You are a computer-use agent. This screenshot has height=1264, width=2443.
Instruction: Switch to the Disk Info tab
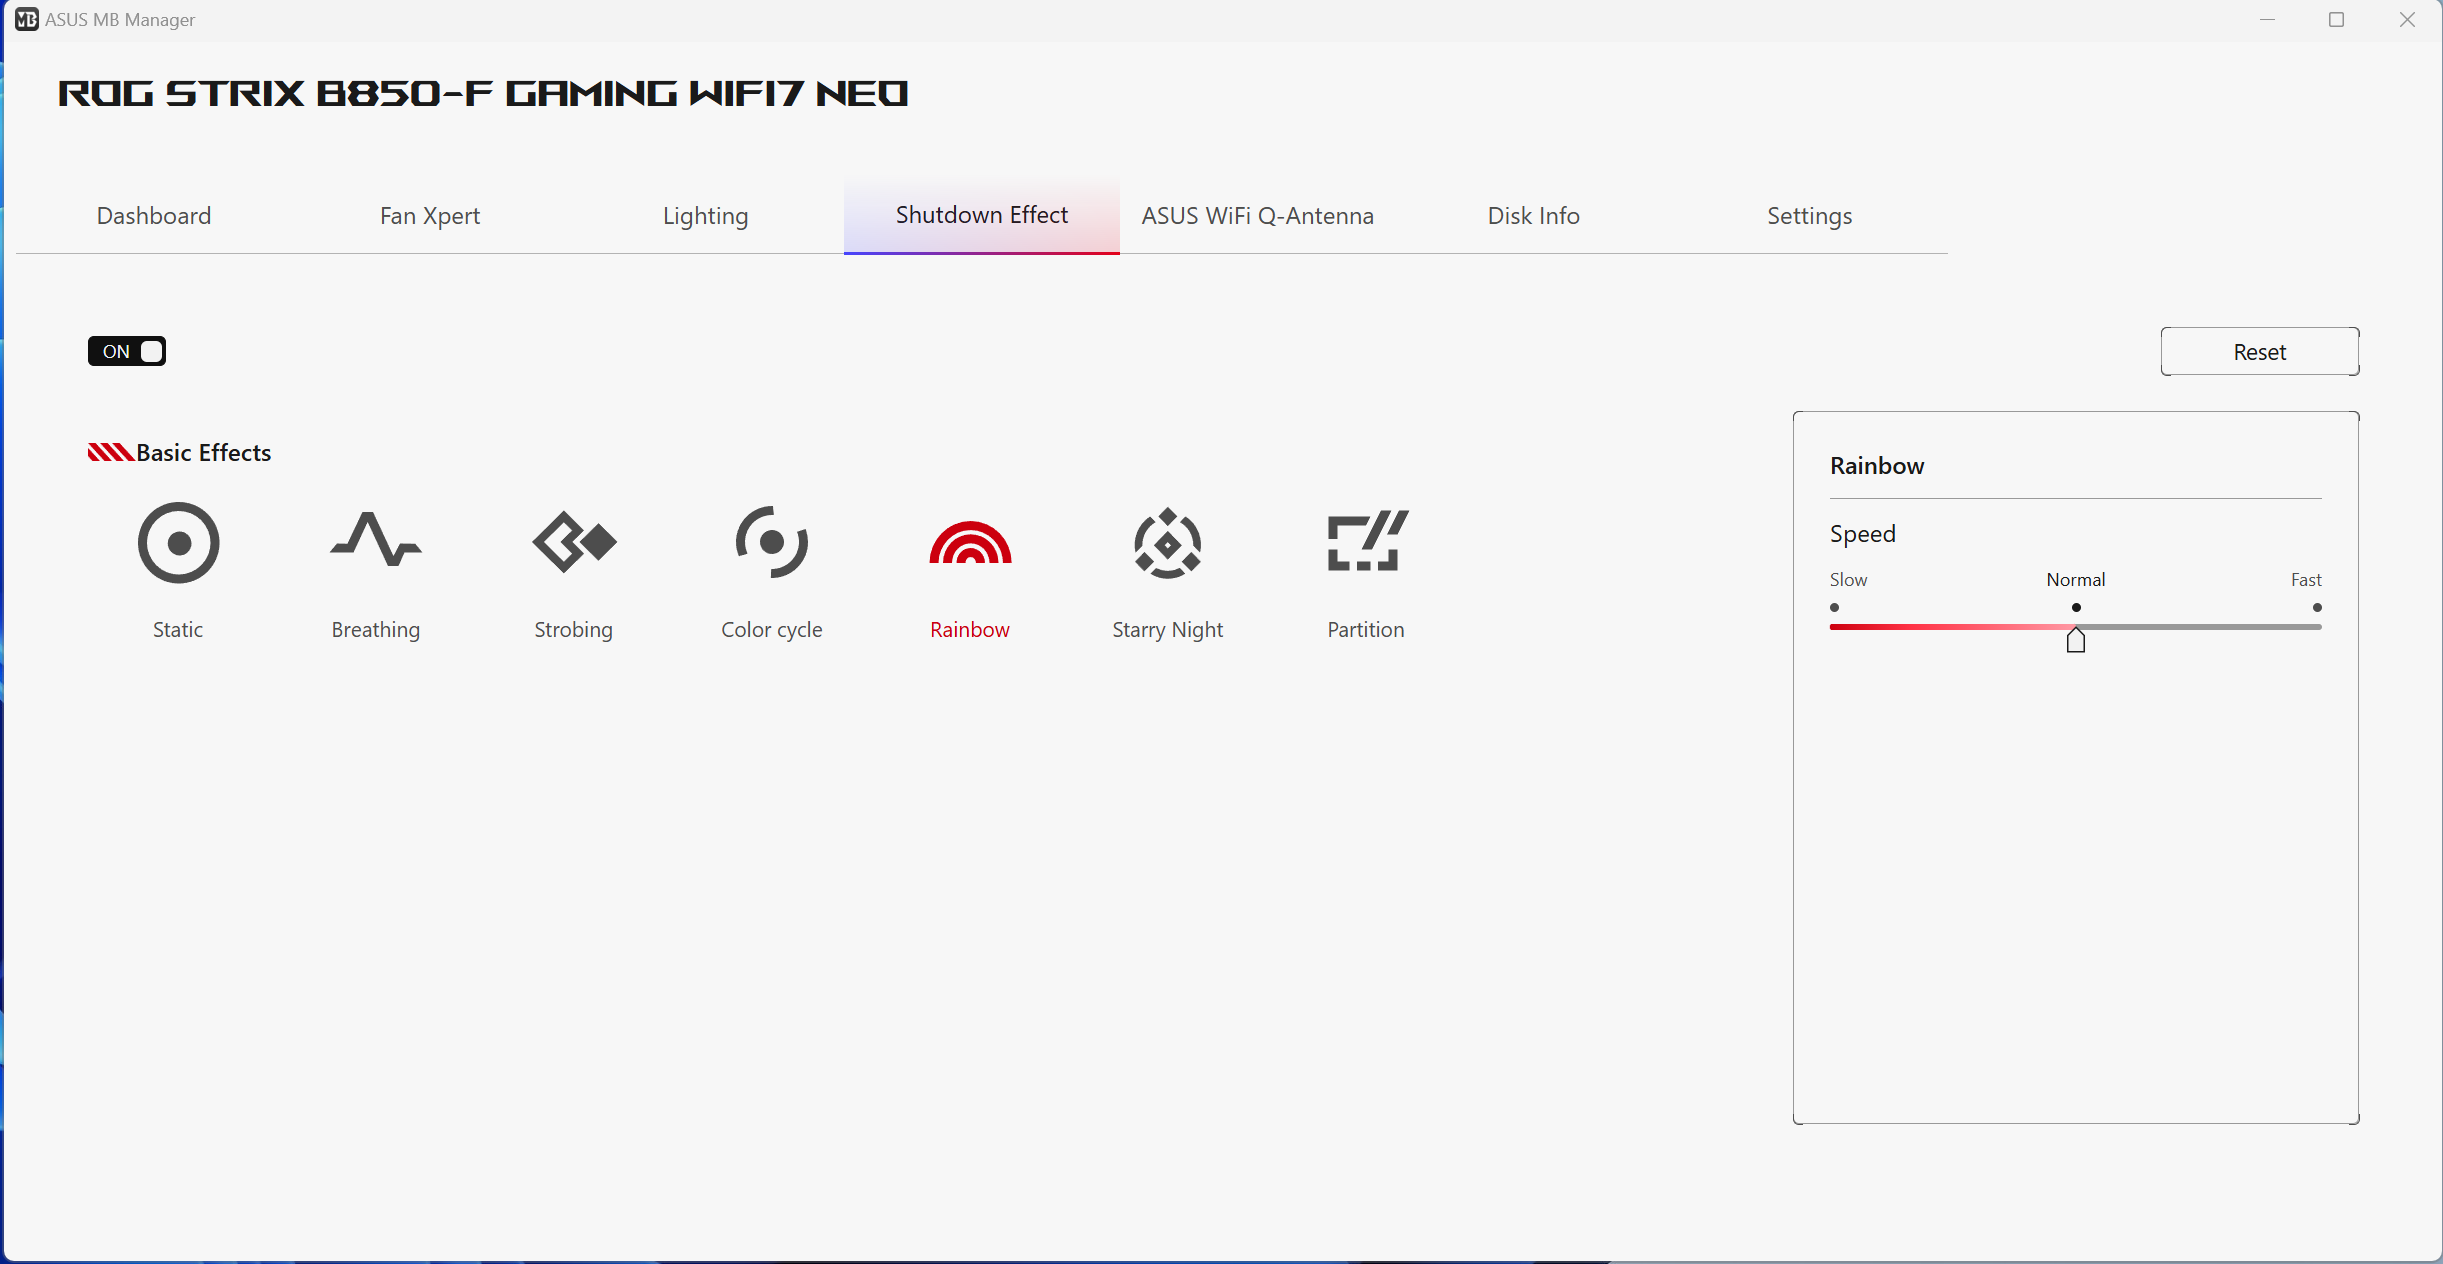point(1534,216)
